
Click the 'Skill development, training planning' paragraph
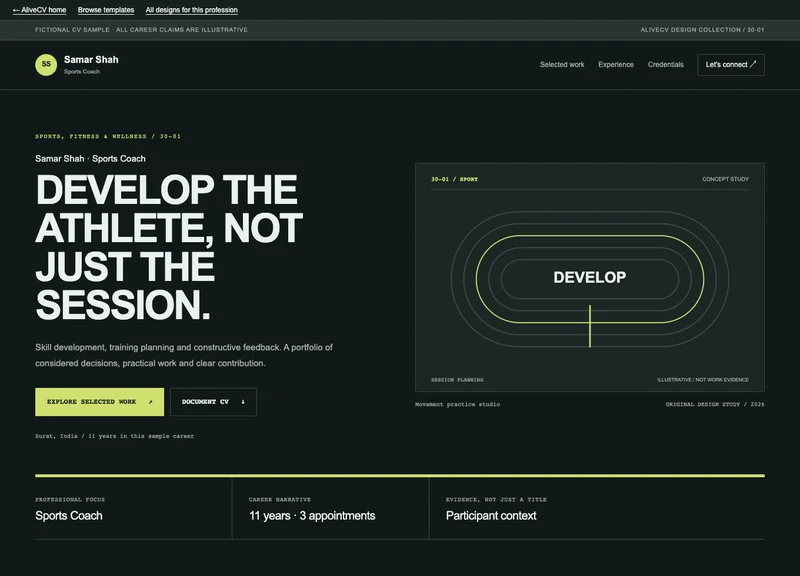(184, 355)
